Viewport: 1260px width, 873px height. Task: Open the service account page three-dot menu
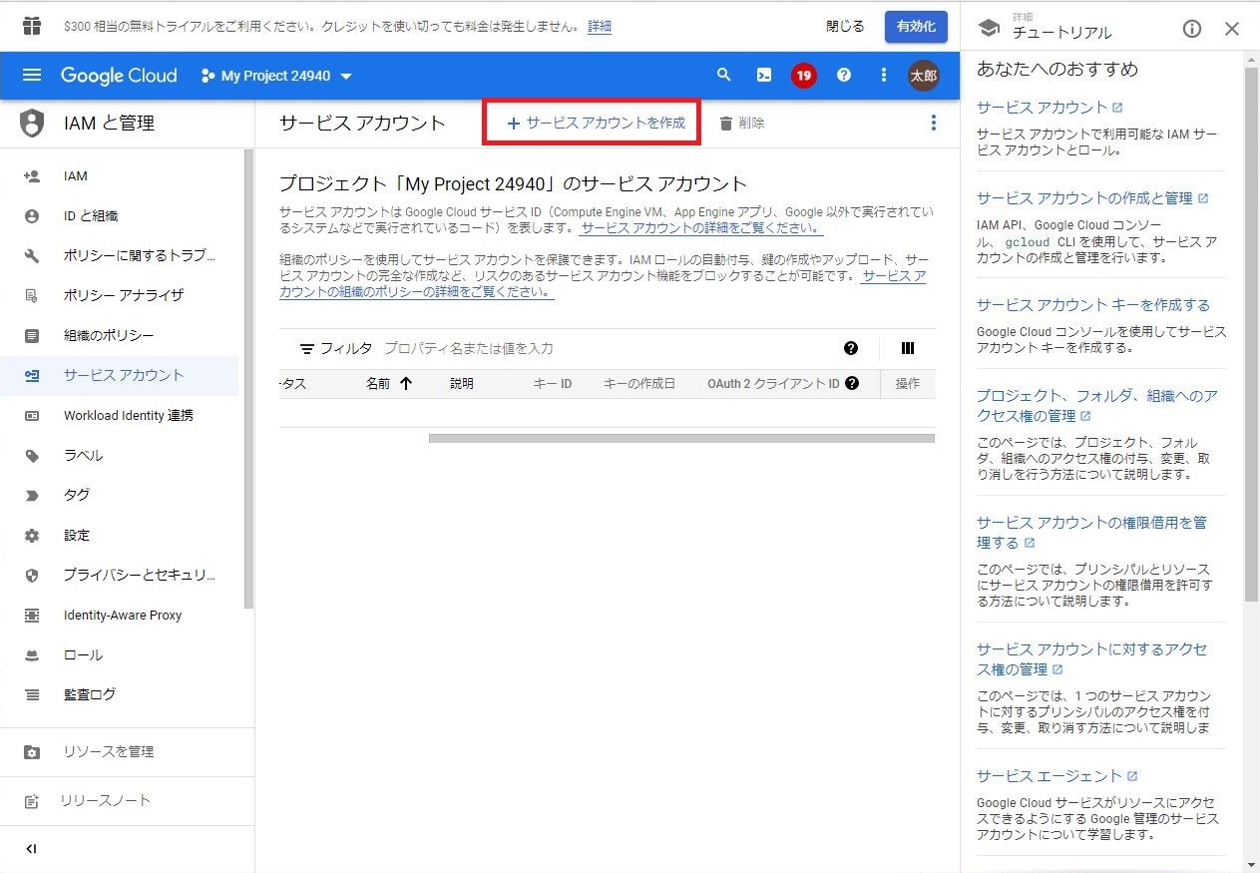pos(934,122)
